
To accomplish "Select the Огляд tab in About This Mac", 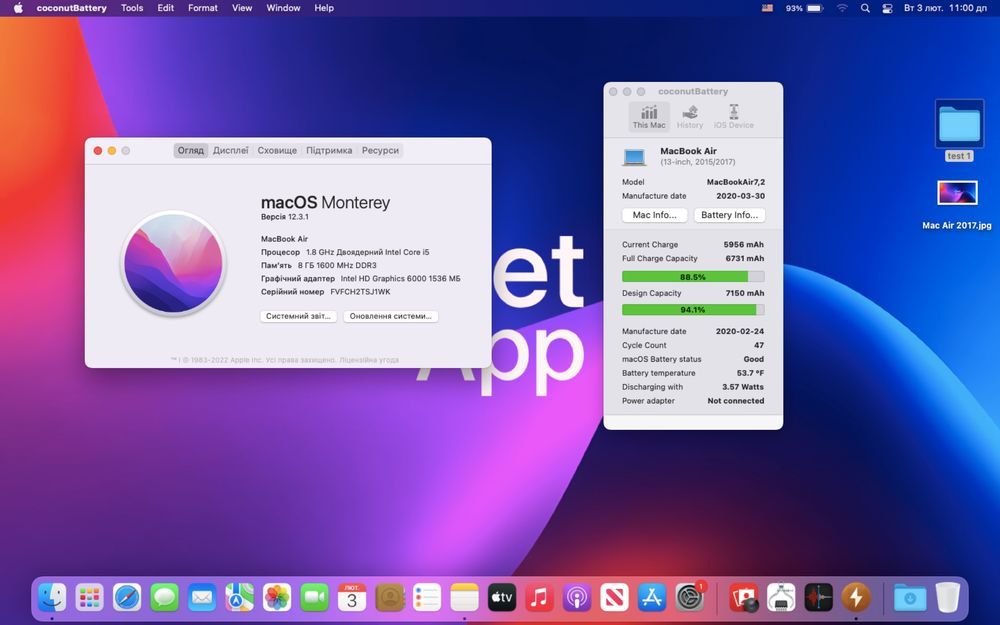I will pyautogui.click(x=191, y=151).
